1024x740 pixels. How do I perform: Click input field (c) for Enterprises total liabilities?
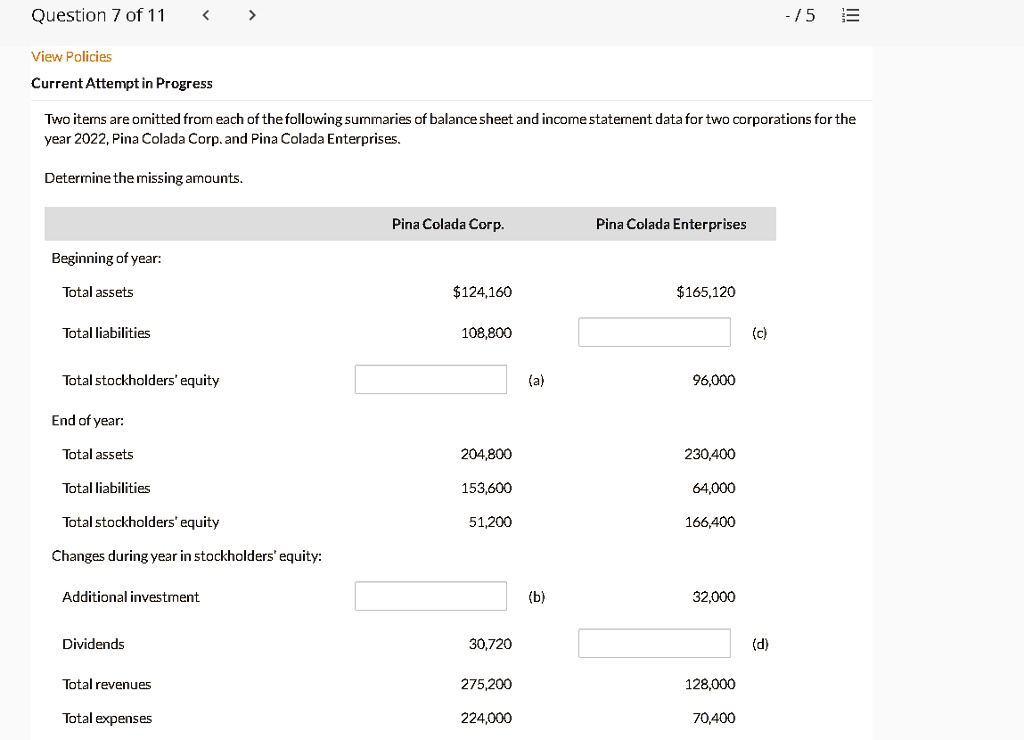click(654, 332)
